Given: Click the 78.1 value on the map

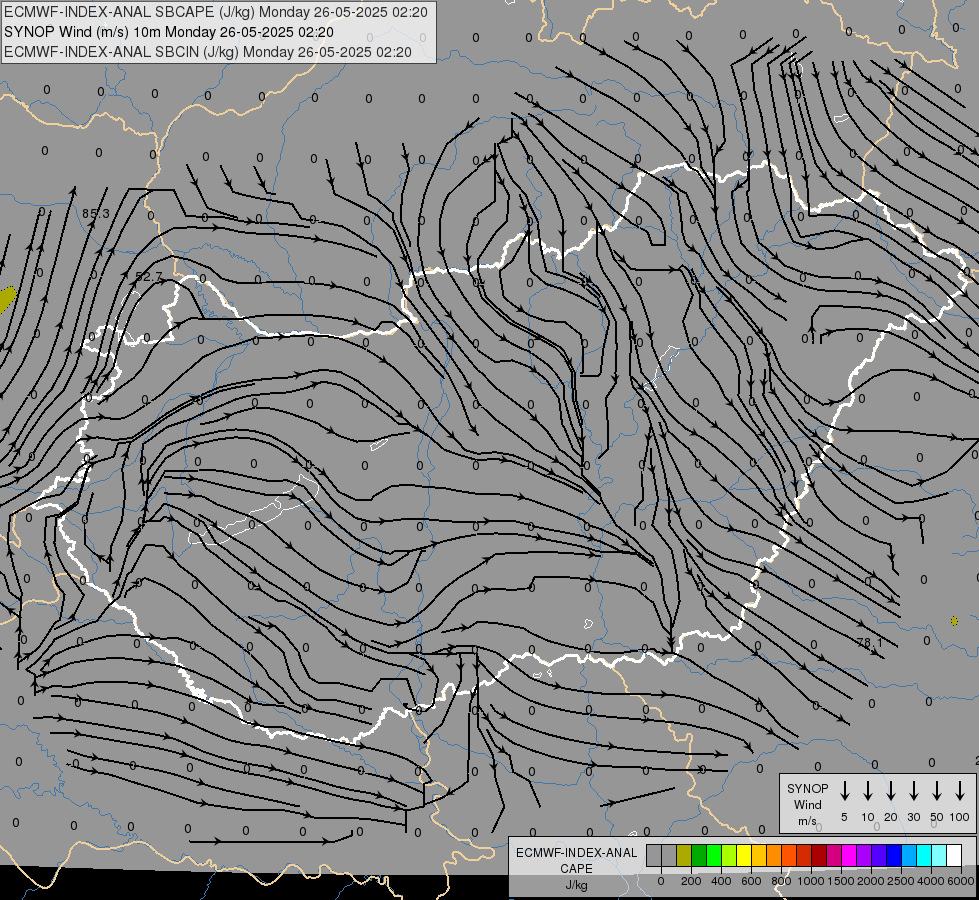Looking at the screenshot, I should pos(870,642).
